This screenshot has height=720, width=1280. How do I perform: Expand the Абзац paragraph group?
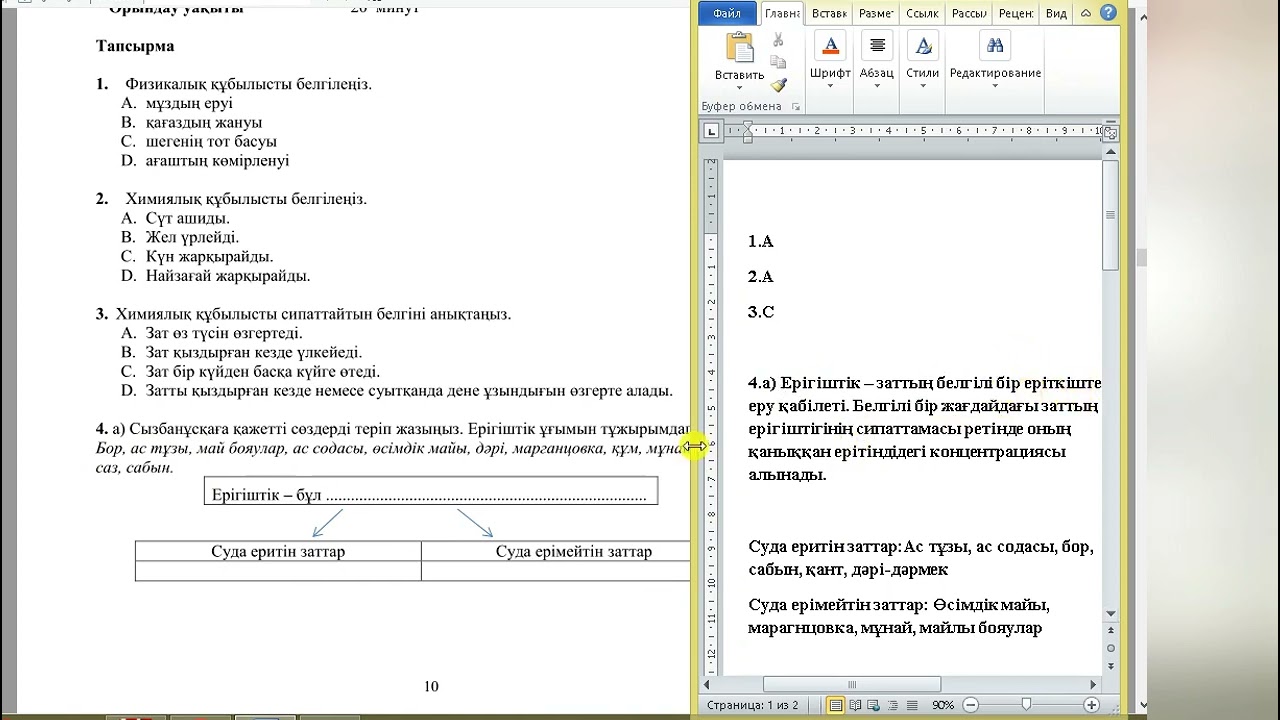877,60
